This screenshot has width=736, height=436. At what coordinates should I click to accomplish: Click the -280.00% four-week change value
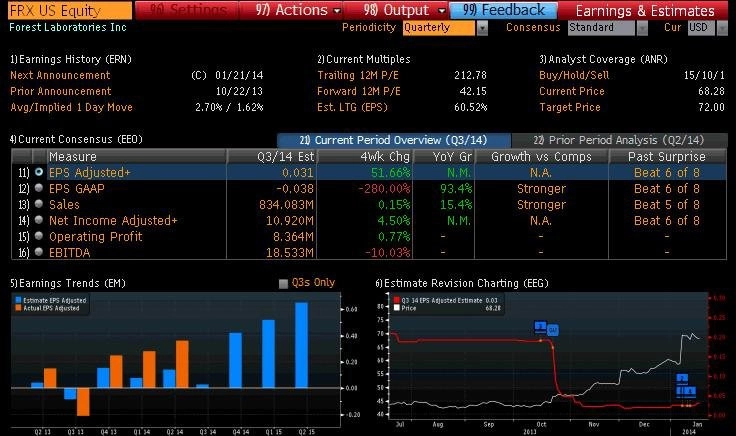point(384,189)
